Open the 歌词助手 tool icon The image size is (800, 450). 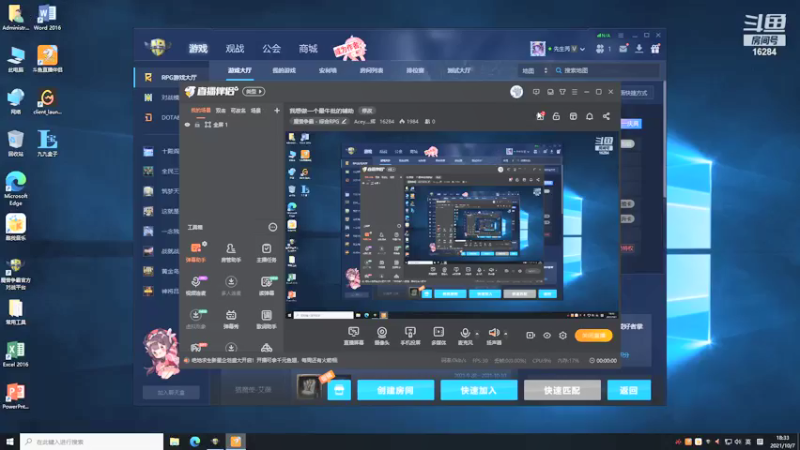pyautogui.click(x=266, y=319)
